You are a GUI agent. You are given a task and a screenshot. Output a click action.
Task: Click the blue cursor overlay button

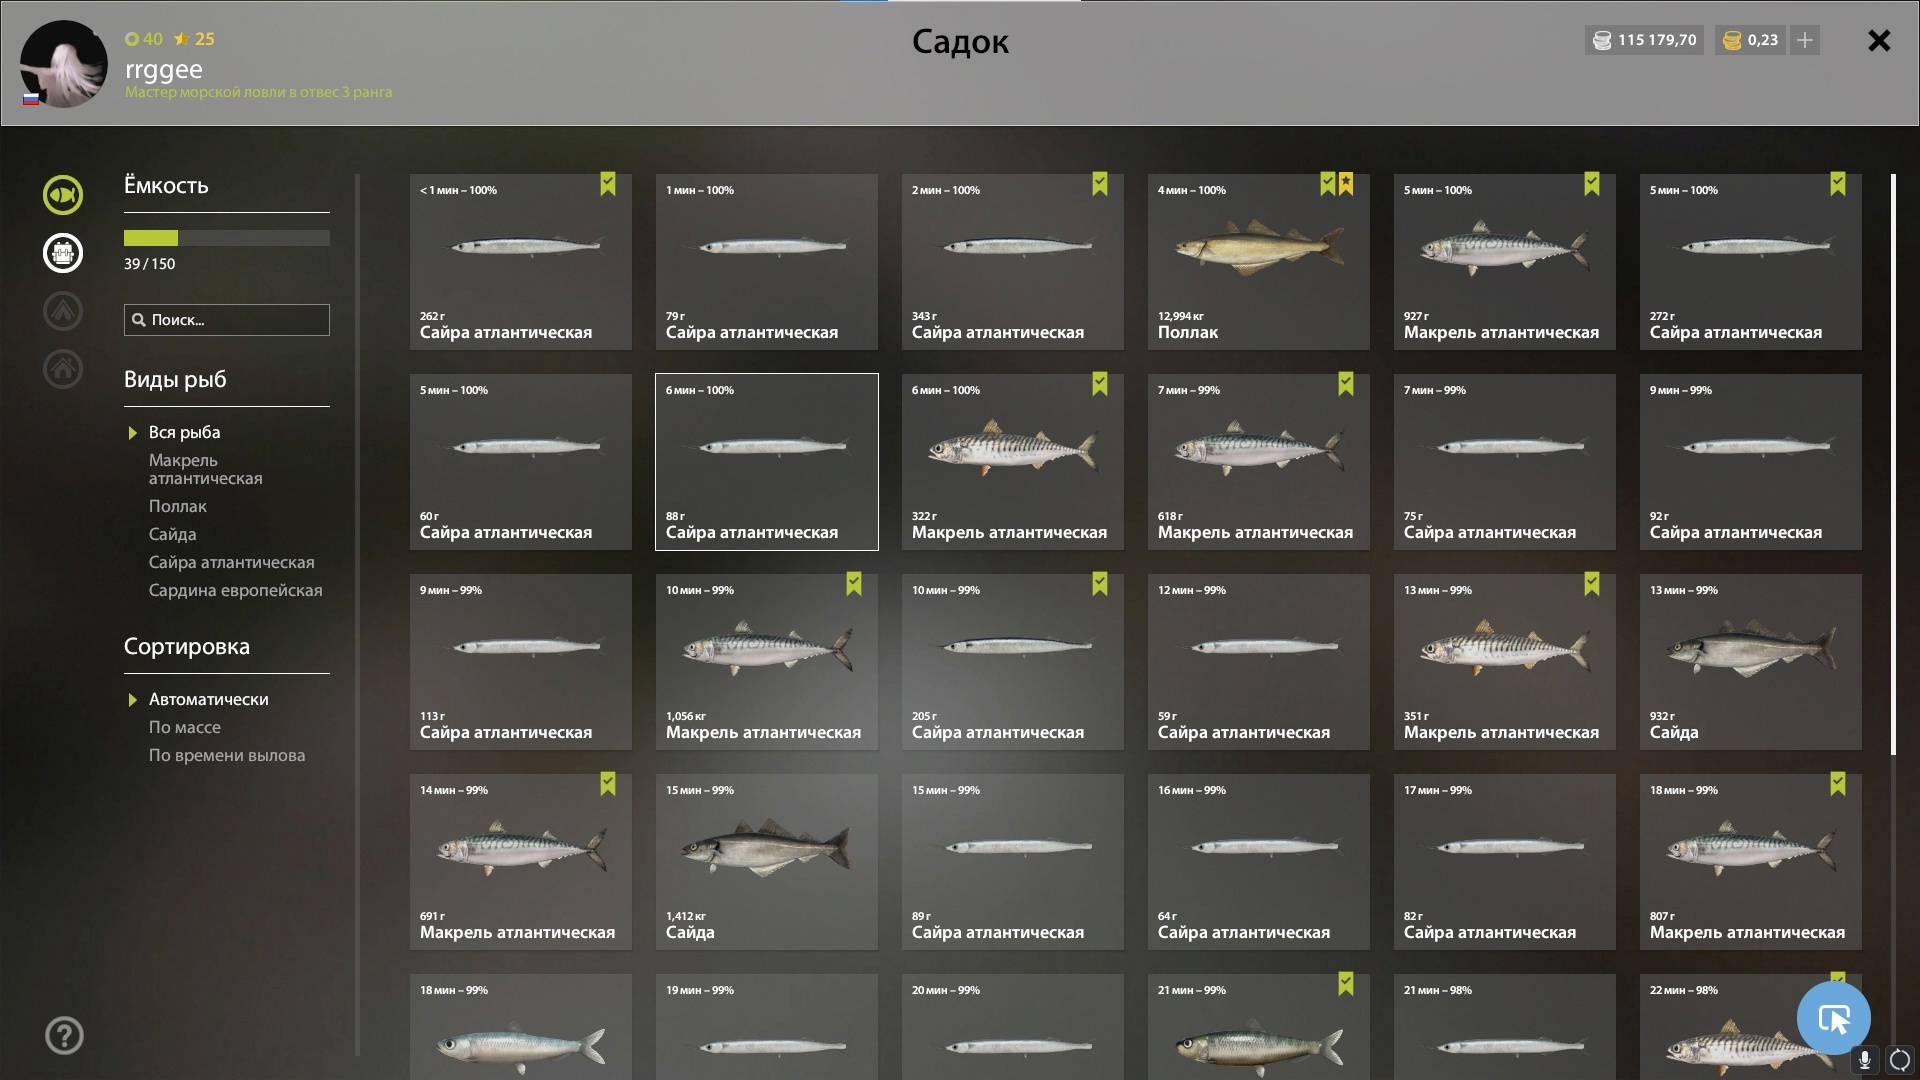(1834, 1018)
